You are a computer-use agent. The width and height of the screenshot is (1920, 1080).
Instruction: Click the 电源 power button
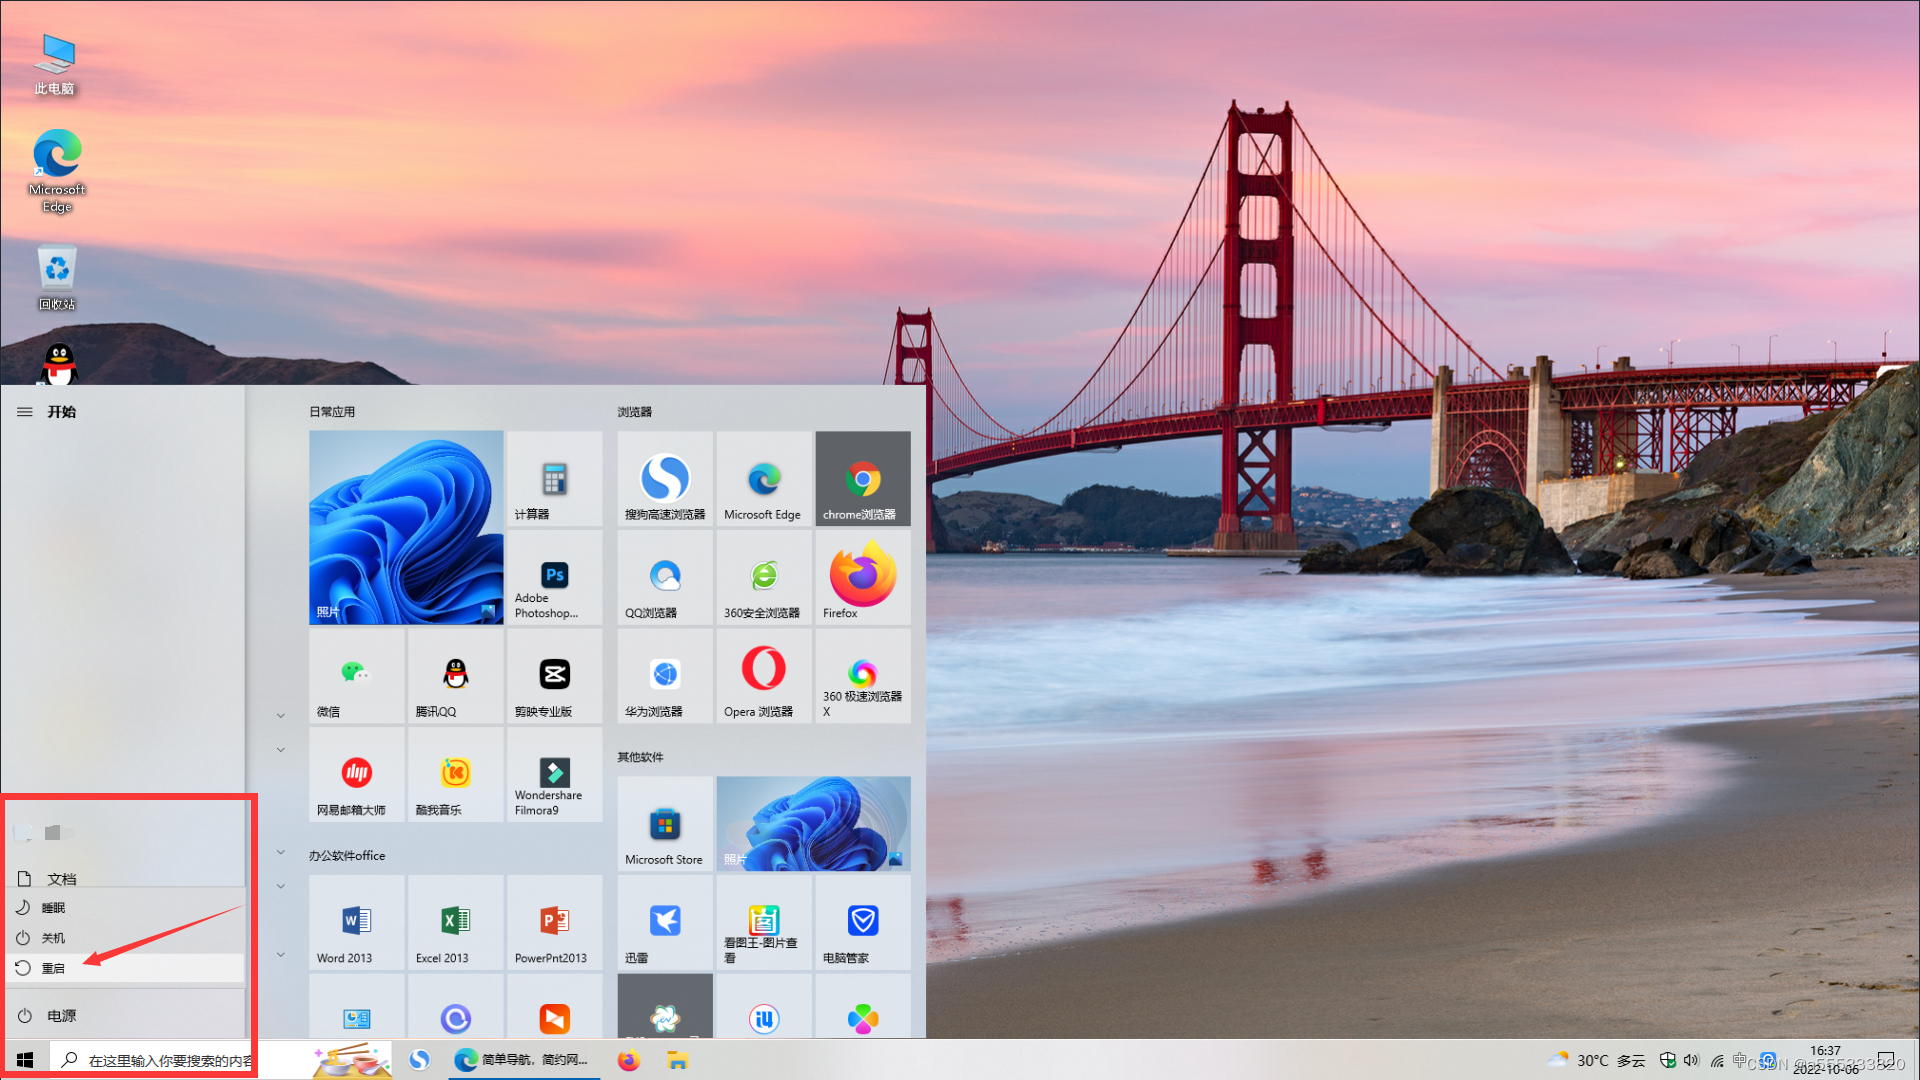[x=125, y=1016]
